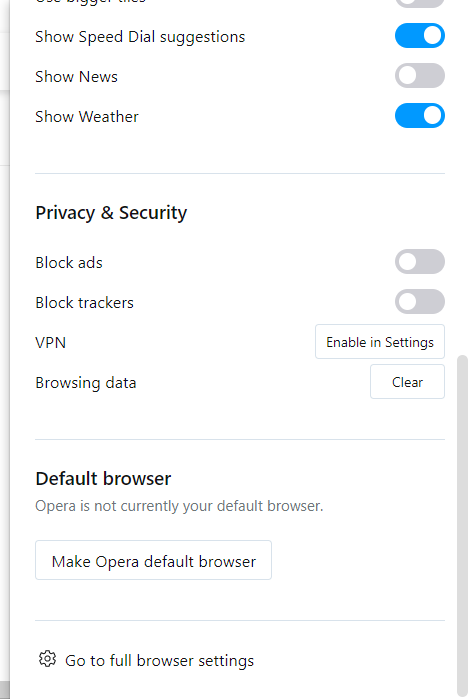The height and width of the screenshot is (699, 470).
Task: Click the Default browser heading
Action: [x=103, y=479]
